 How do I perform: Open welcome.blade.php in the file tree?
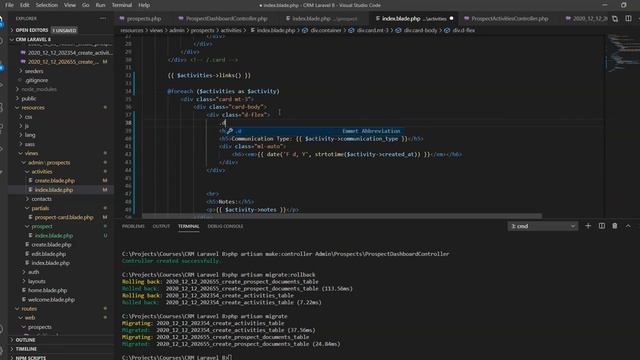(51, 300)
